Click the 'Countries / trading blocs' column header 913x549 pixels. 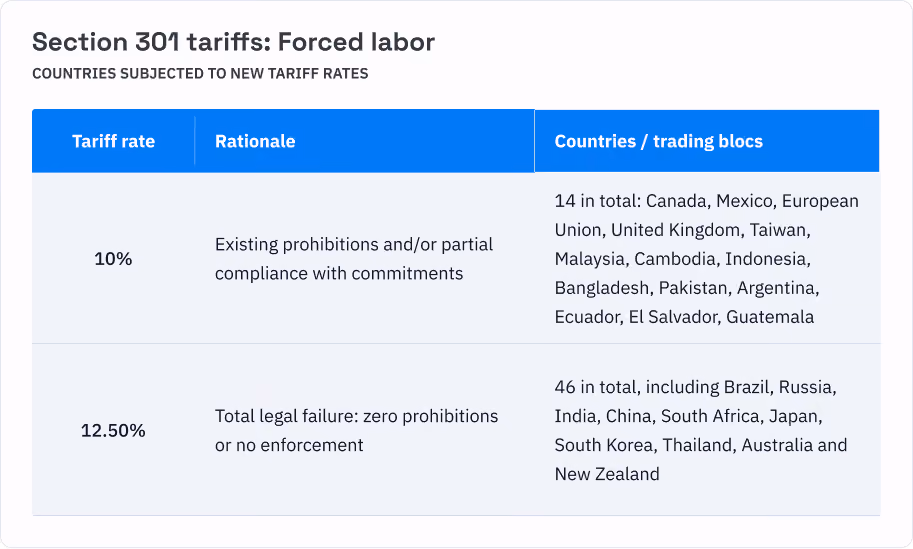coord(659,141)
